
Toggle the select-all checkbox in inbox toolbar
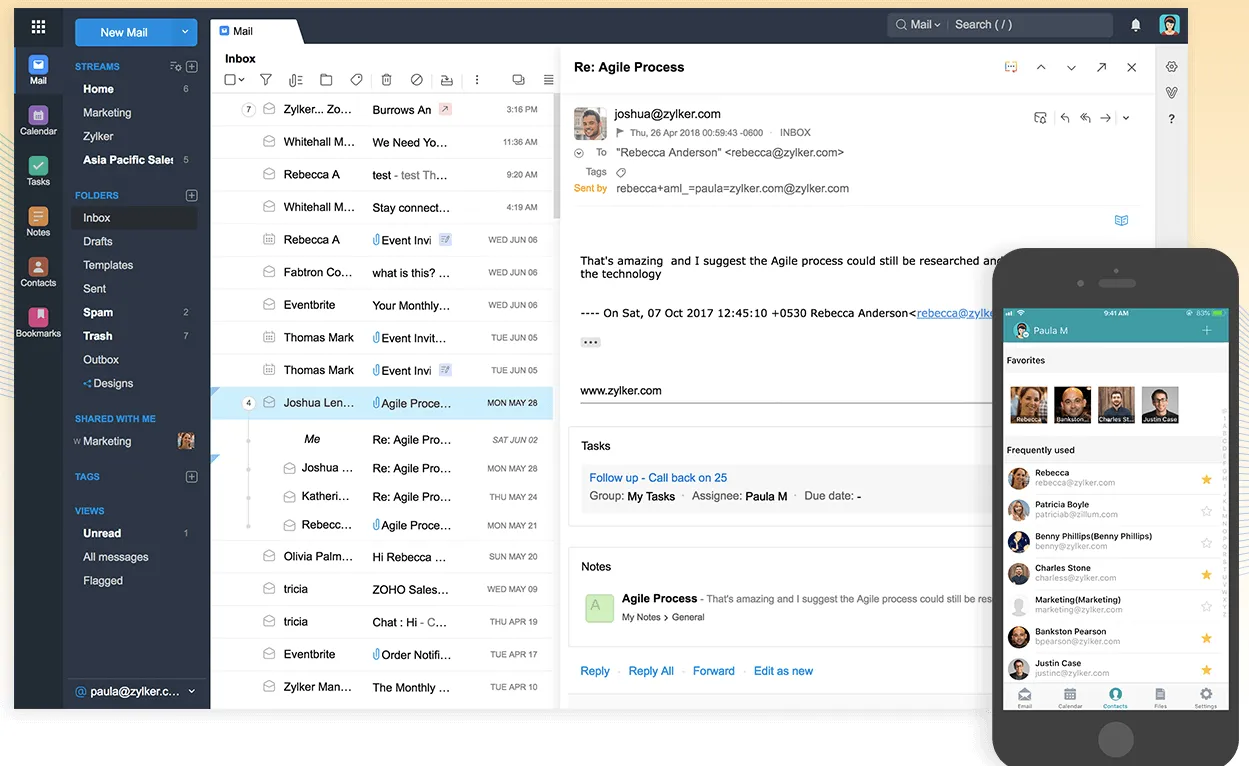(230, 80)
